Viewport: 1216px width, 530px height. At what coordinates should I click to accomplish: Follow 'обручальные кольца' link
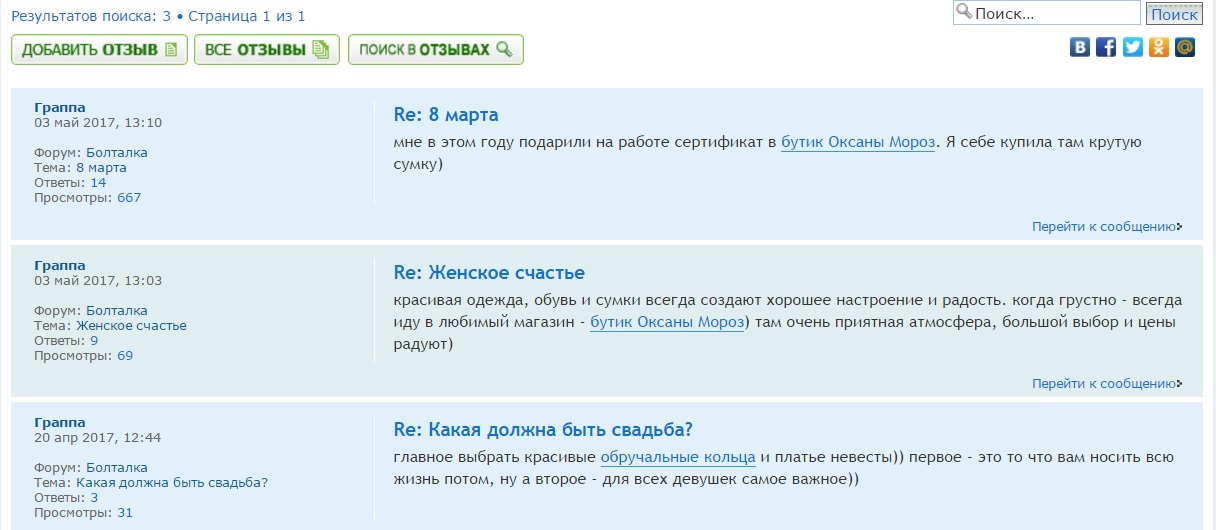(x=678, y=457)
